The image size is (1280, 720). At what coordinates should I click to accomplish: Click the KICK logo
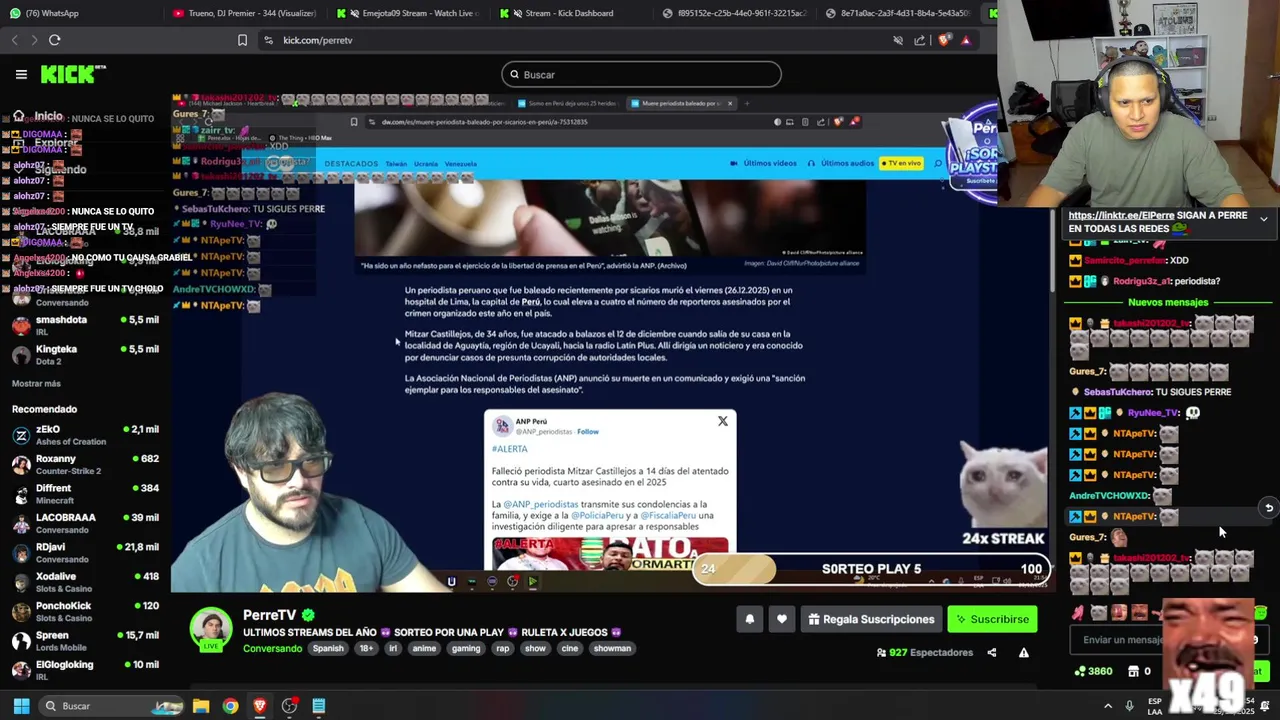(x=73, y=74)
